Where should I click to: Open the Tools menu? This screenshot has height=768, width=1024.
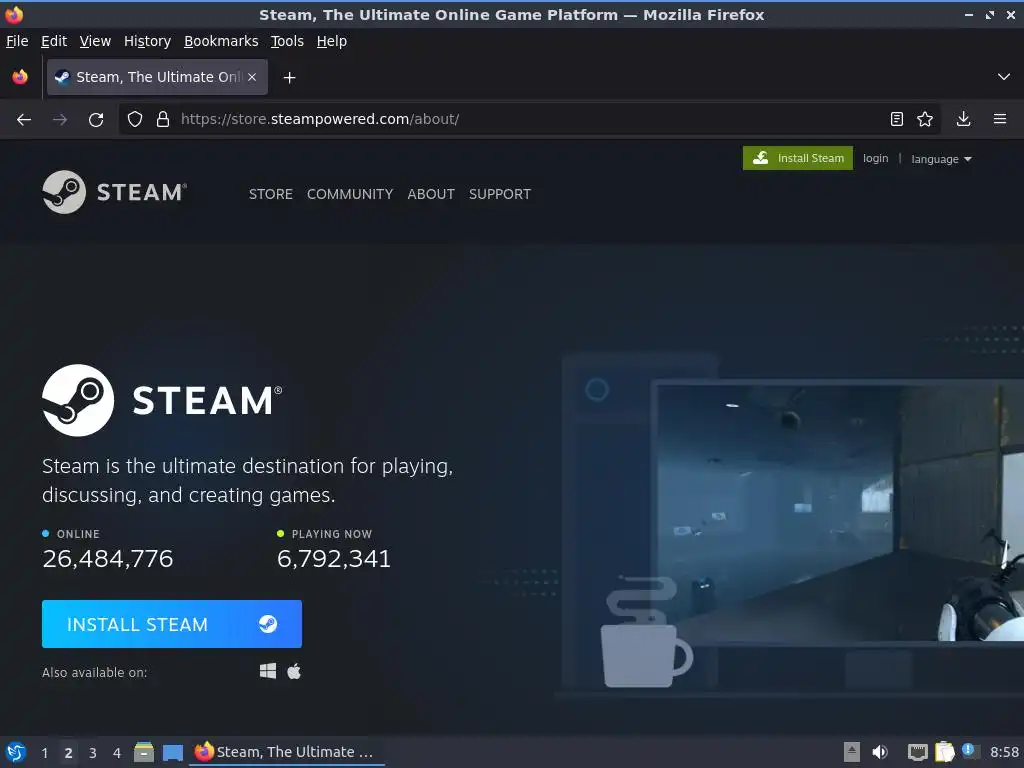coord(287,41)
